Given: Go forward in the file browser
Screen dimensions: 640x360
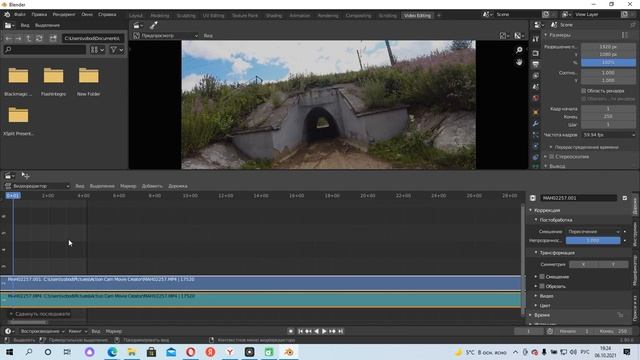Looking at the screenshot, I should (x=18, y=38).
